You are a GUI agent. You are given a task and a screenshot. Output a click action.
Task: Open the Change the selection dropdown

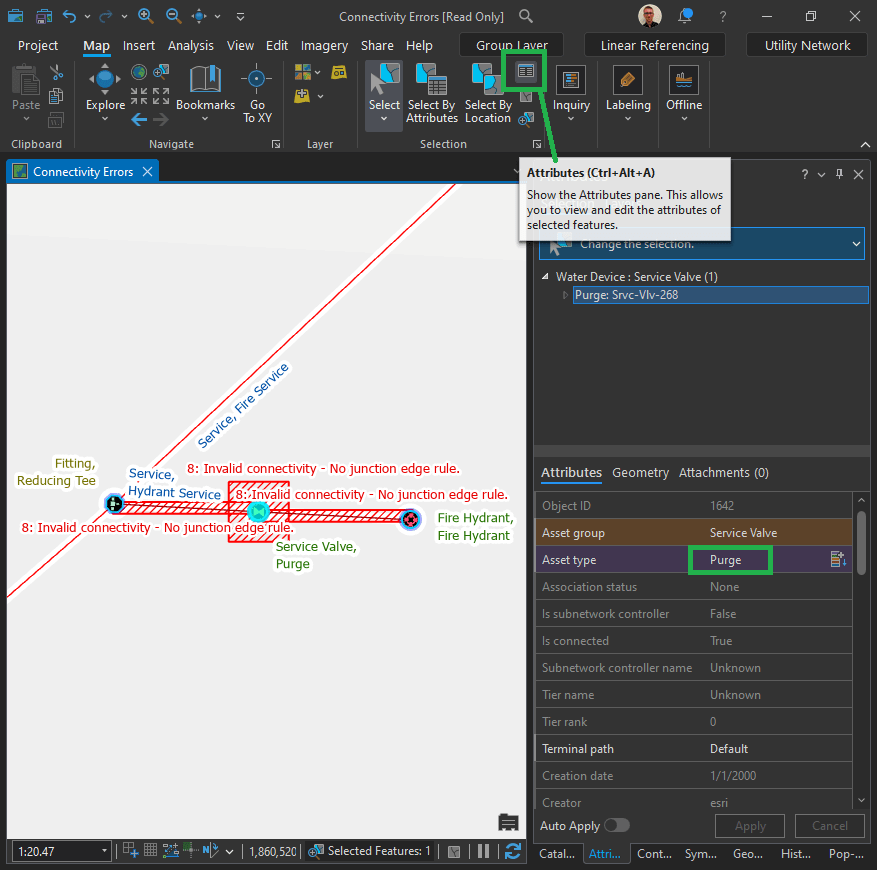tap(855, 244)
